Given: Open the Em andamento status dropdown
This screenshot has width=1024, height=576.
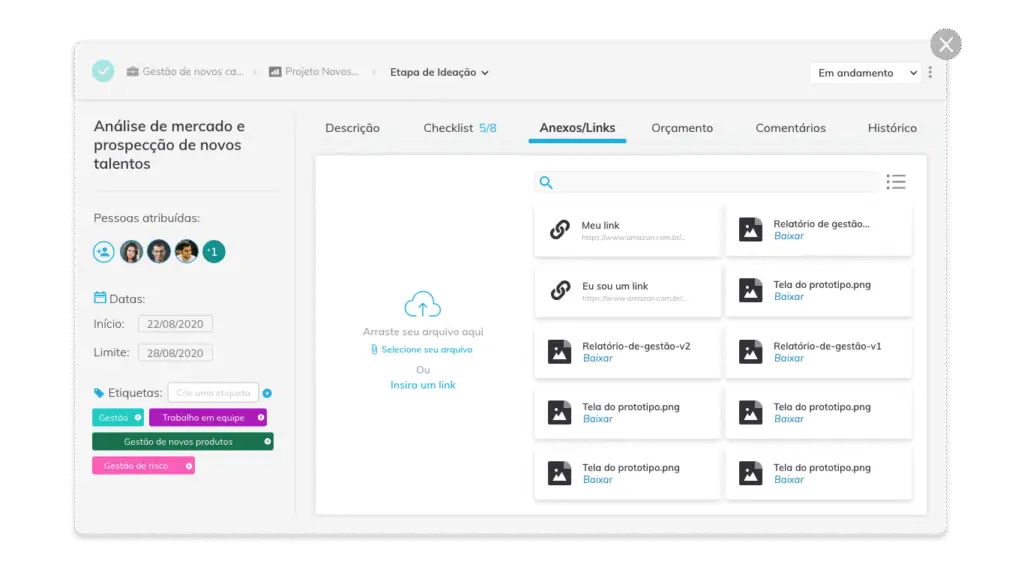Looking at the screenshot, I should pos(866,73).
